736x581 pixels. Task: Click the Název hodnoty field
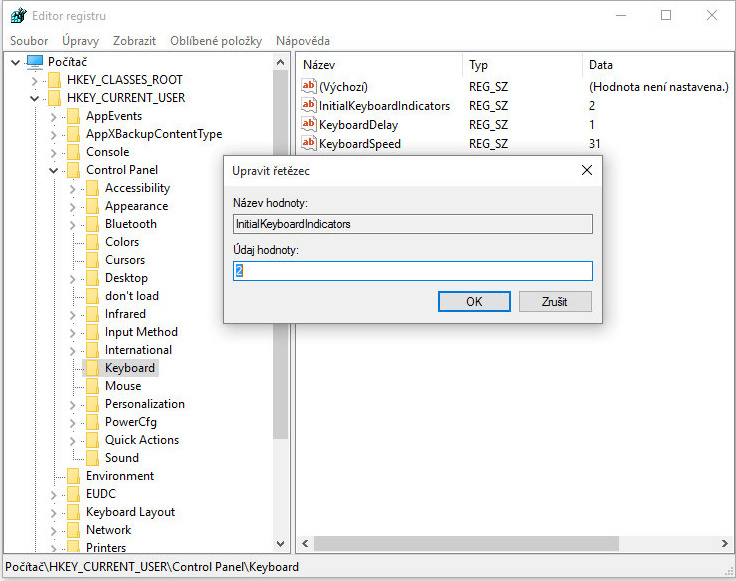(413, 224)
